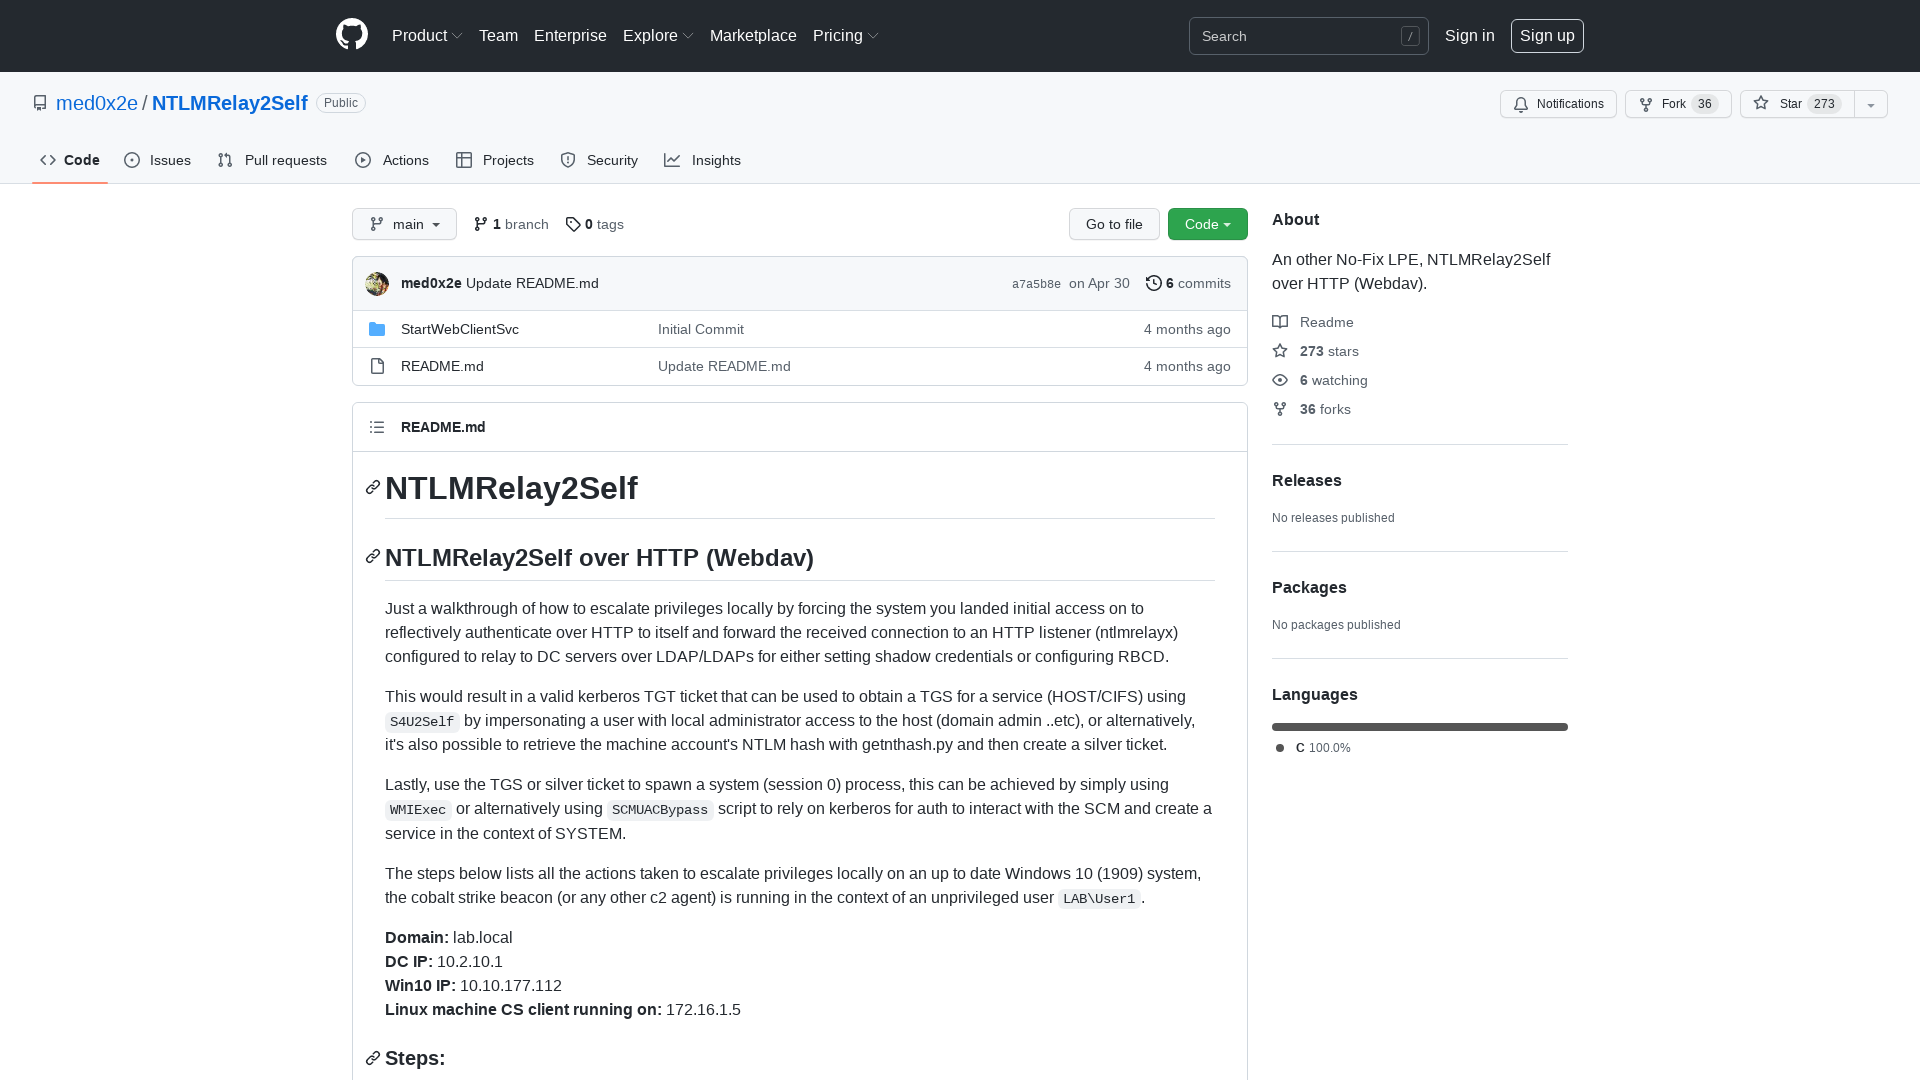Open the Actions tab
1920x1080 pixels.
click(x=392, y=160)
